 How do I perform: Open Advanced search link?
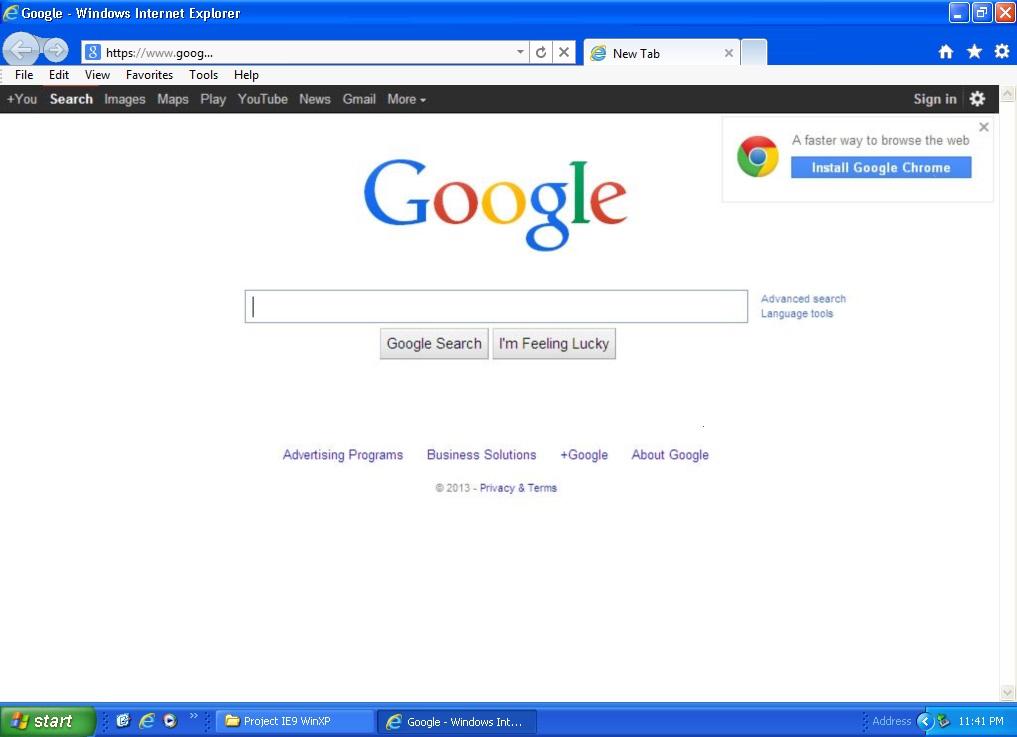[803, 298]
